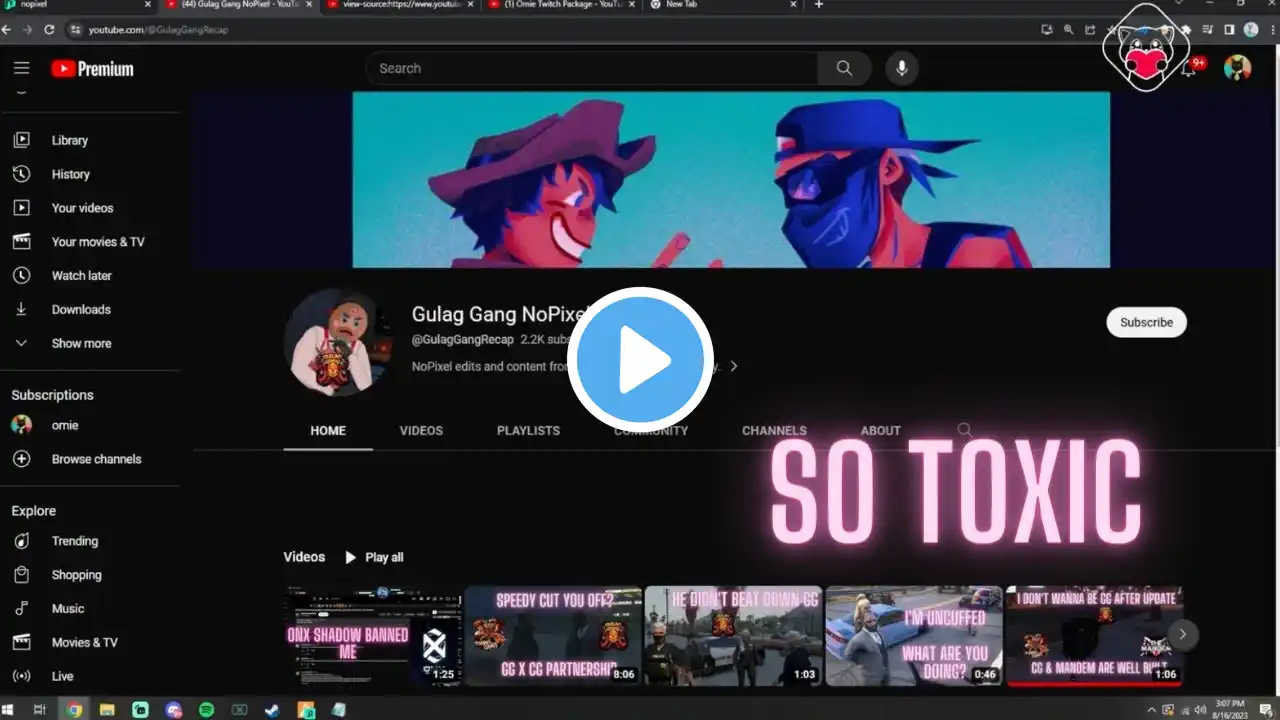Click Browse channels plus icon
1280x720 pixels.
point(21,459)
